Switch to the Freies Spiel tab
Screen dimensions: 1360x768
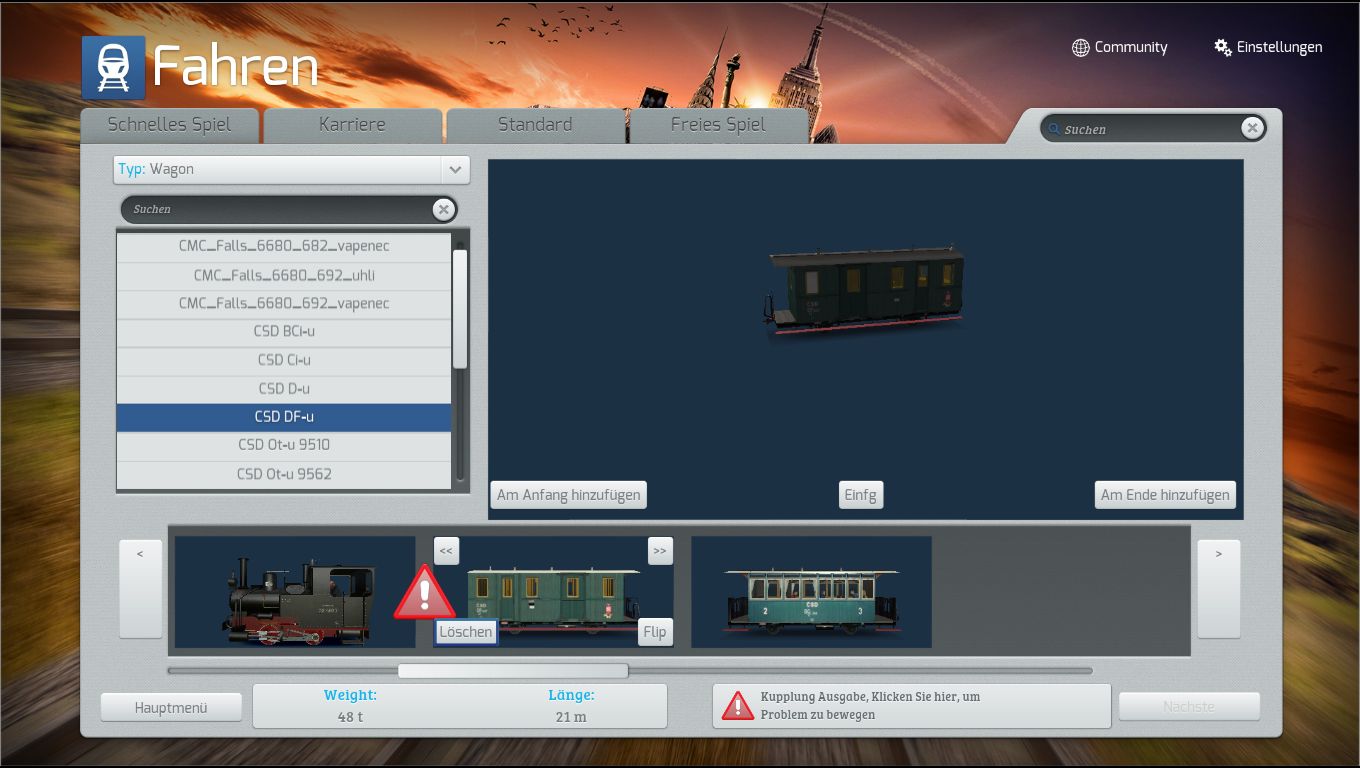[718, 125]
